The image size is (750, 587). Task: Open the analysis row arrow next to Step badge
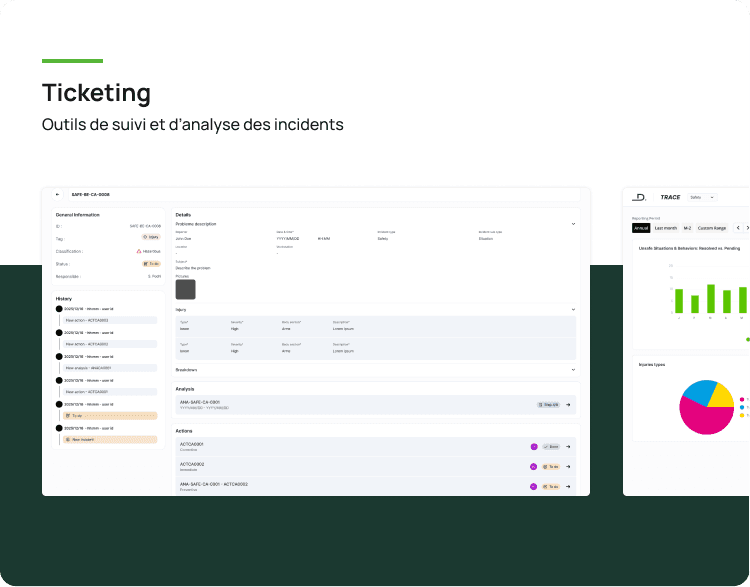pyautogui.click(x=568, y=405)
